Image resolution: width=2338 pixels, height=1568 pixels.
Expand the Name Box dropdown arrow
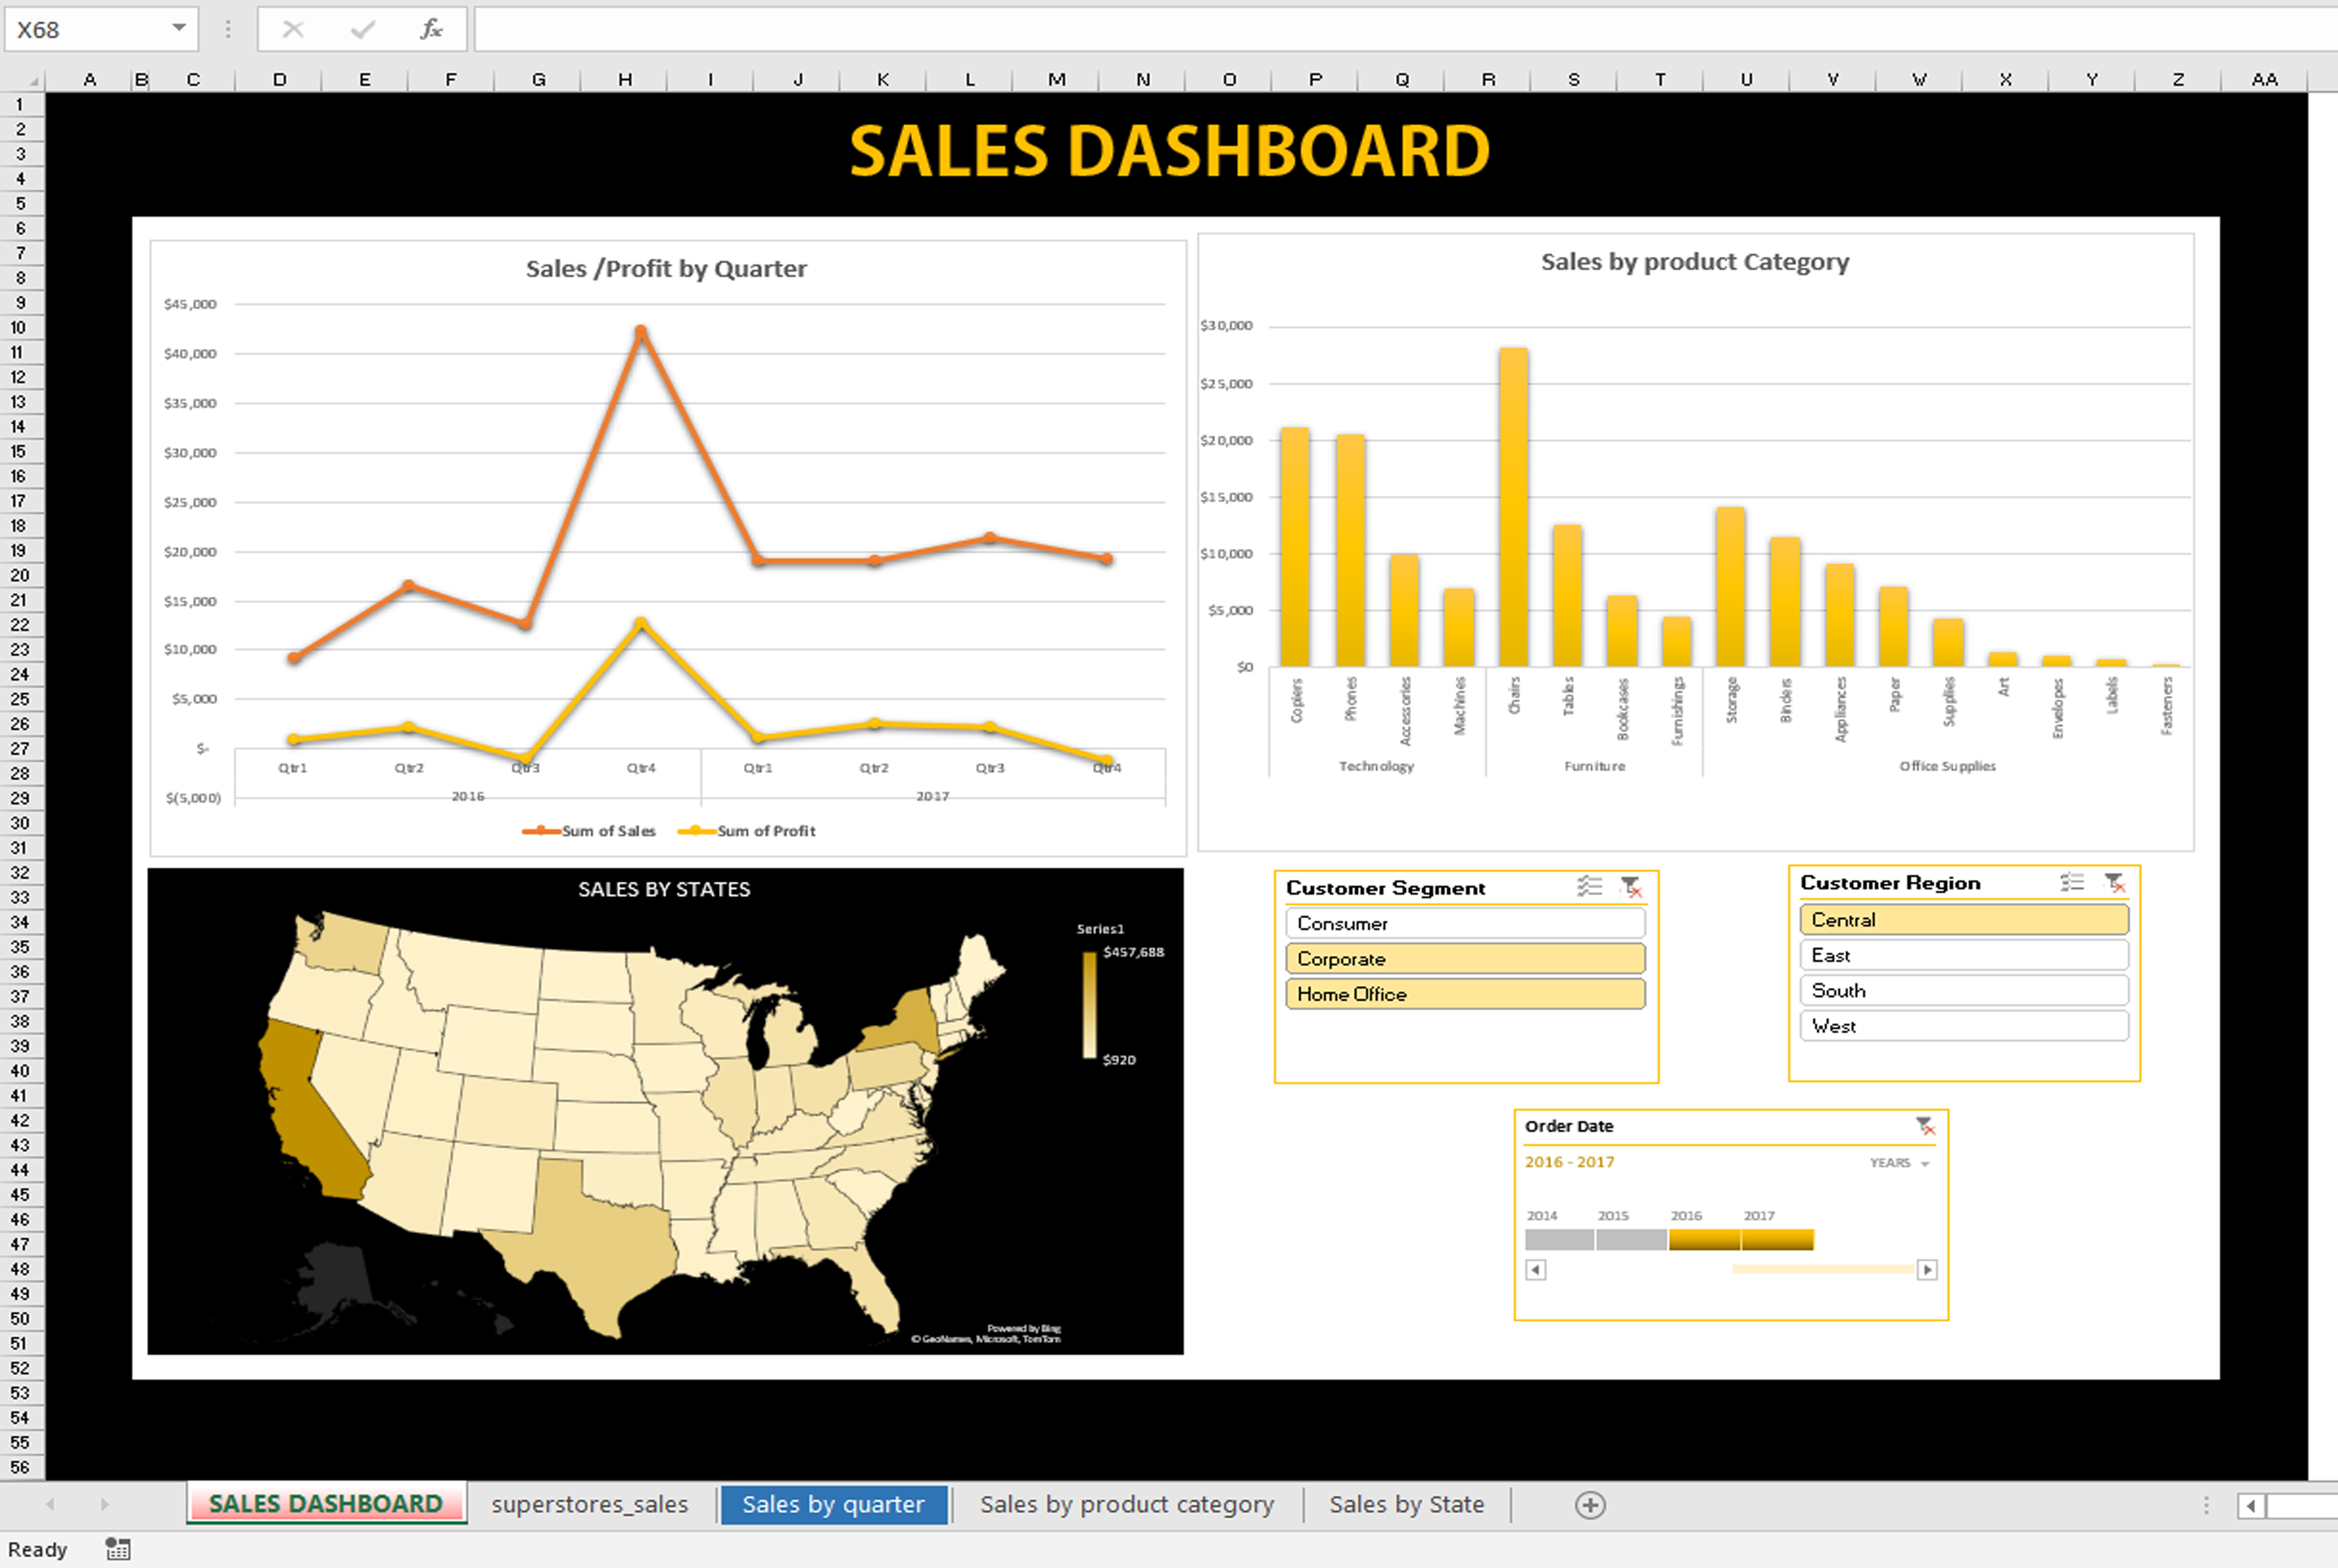[179, 28]
